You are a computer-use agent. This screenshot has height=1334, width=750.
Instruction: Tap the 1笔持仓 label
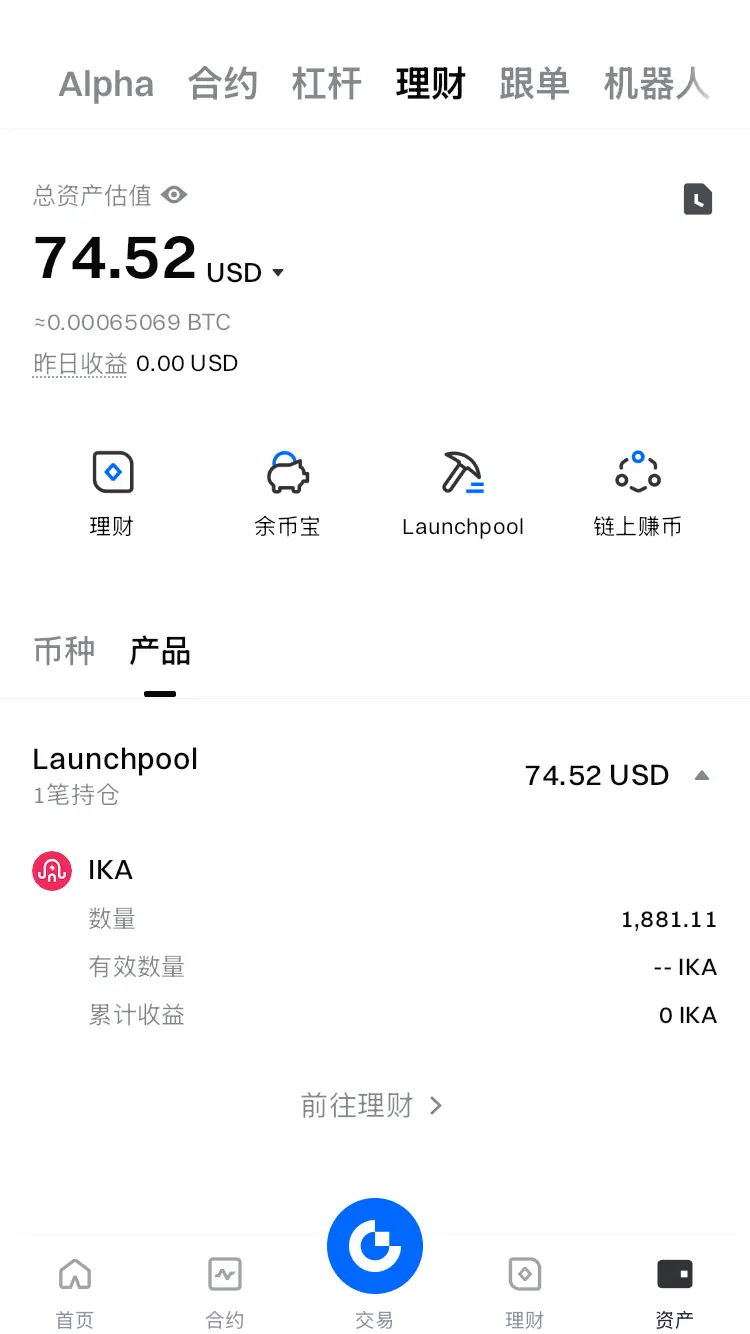76,795
